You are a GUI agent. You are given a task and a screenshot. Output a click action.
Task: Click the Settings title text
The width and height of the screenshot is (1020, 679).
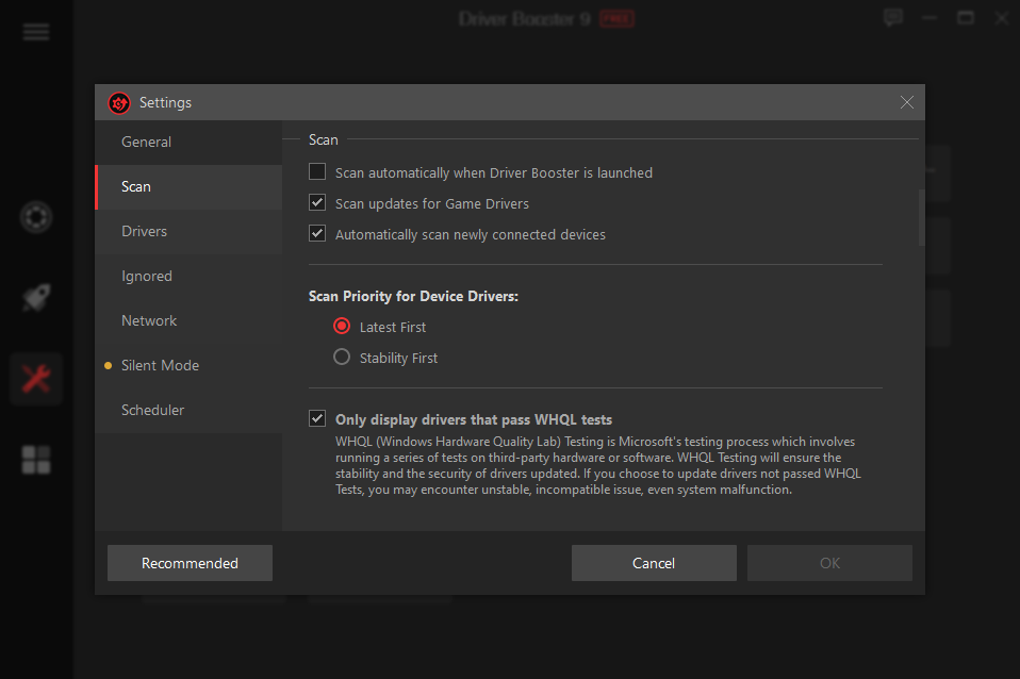tap(165, 103)
